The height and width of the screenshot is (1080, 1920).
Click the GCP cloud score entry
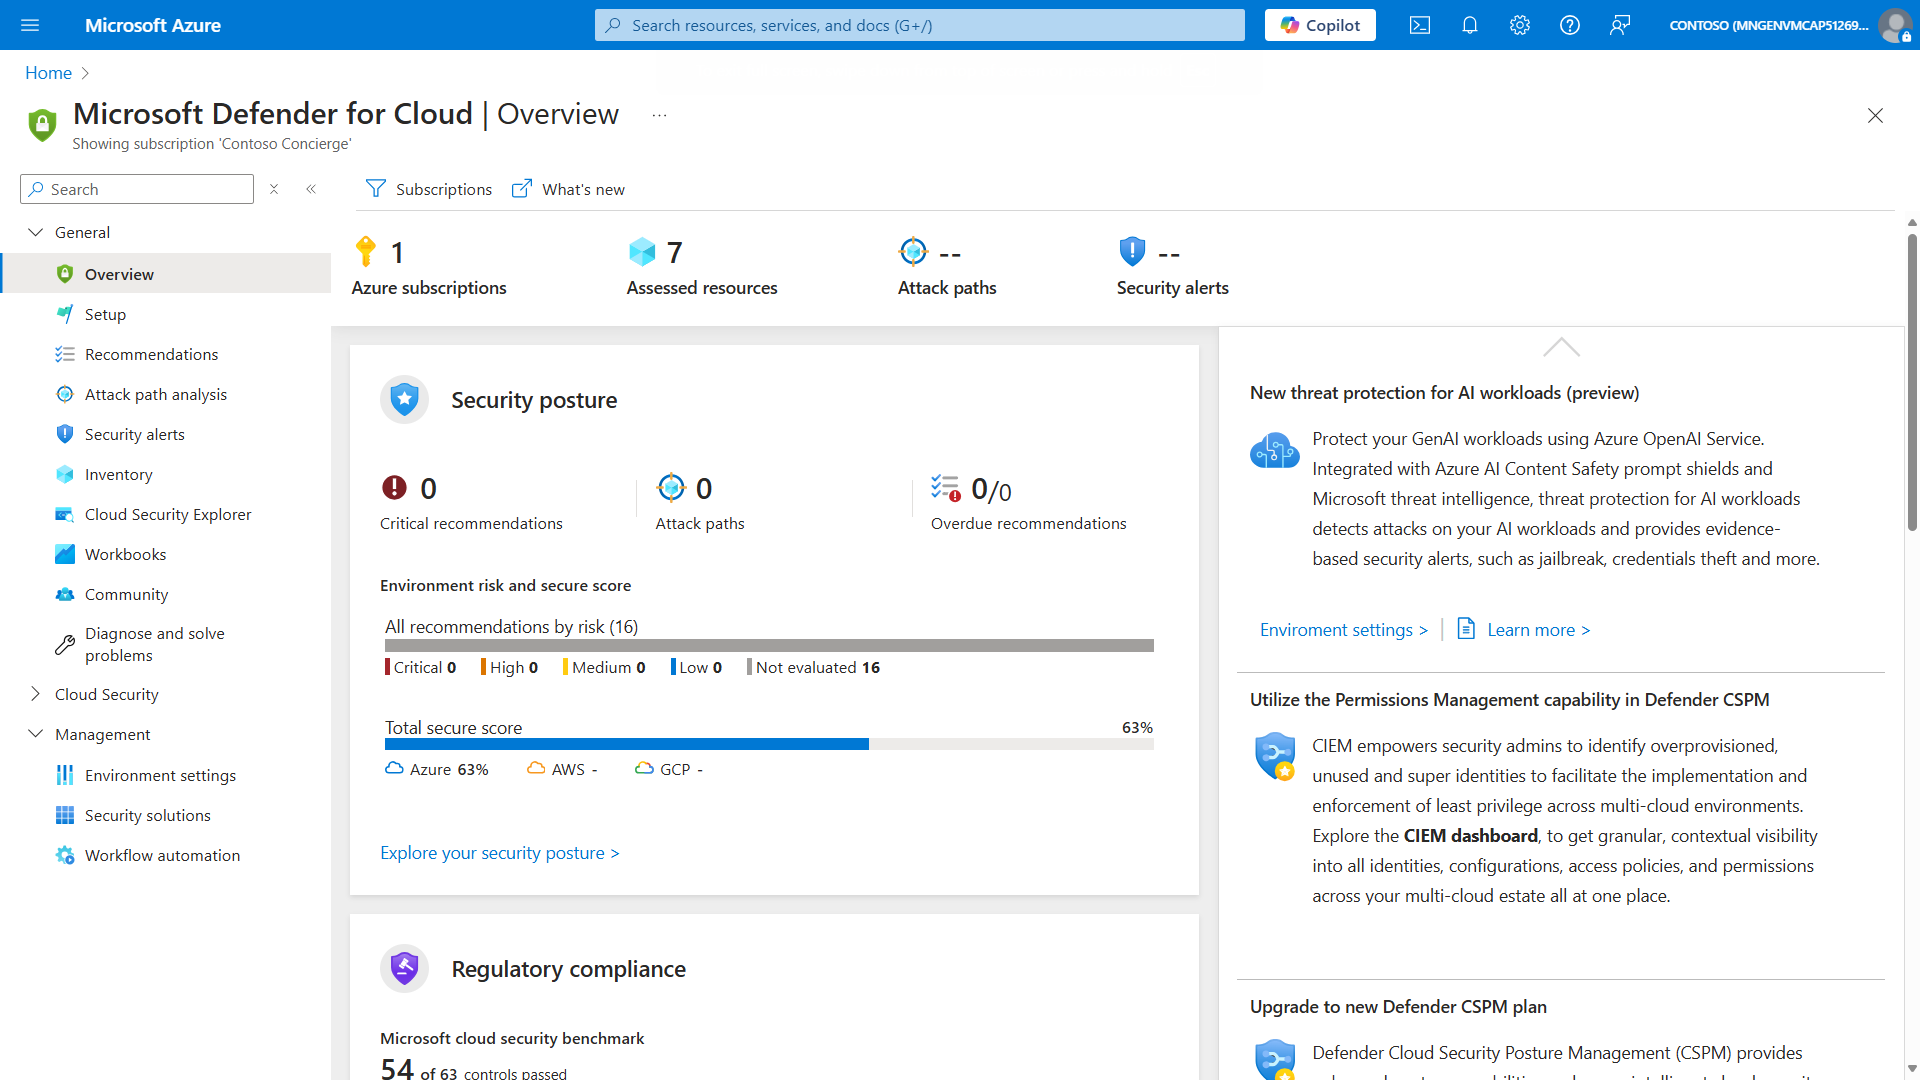pos(669,769)
